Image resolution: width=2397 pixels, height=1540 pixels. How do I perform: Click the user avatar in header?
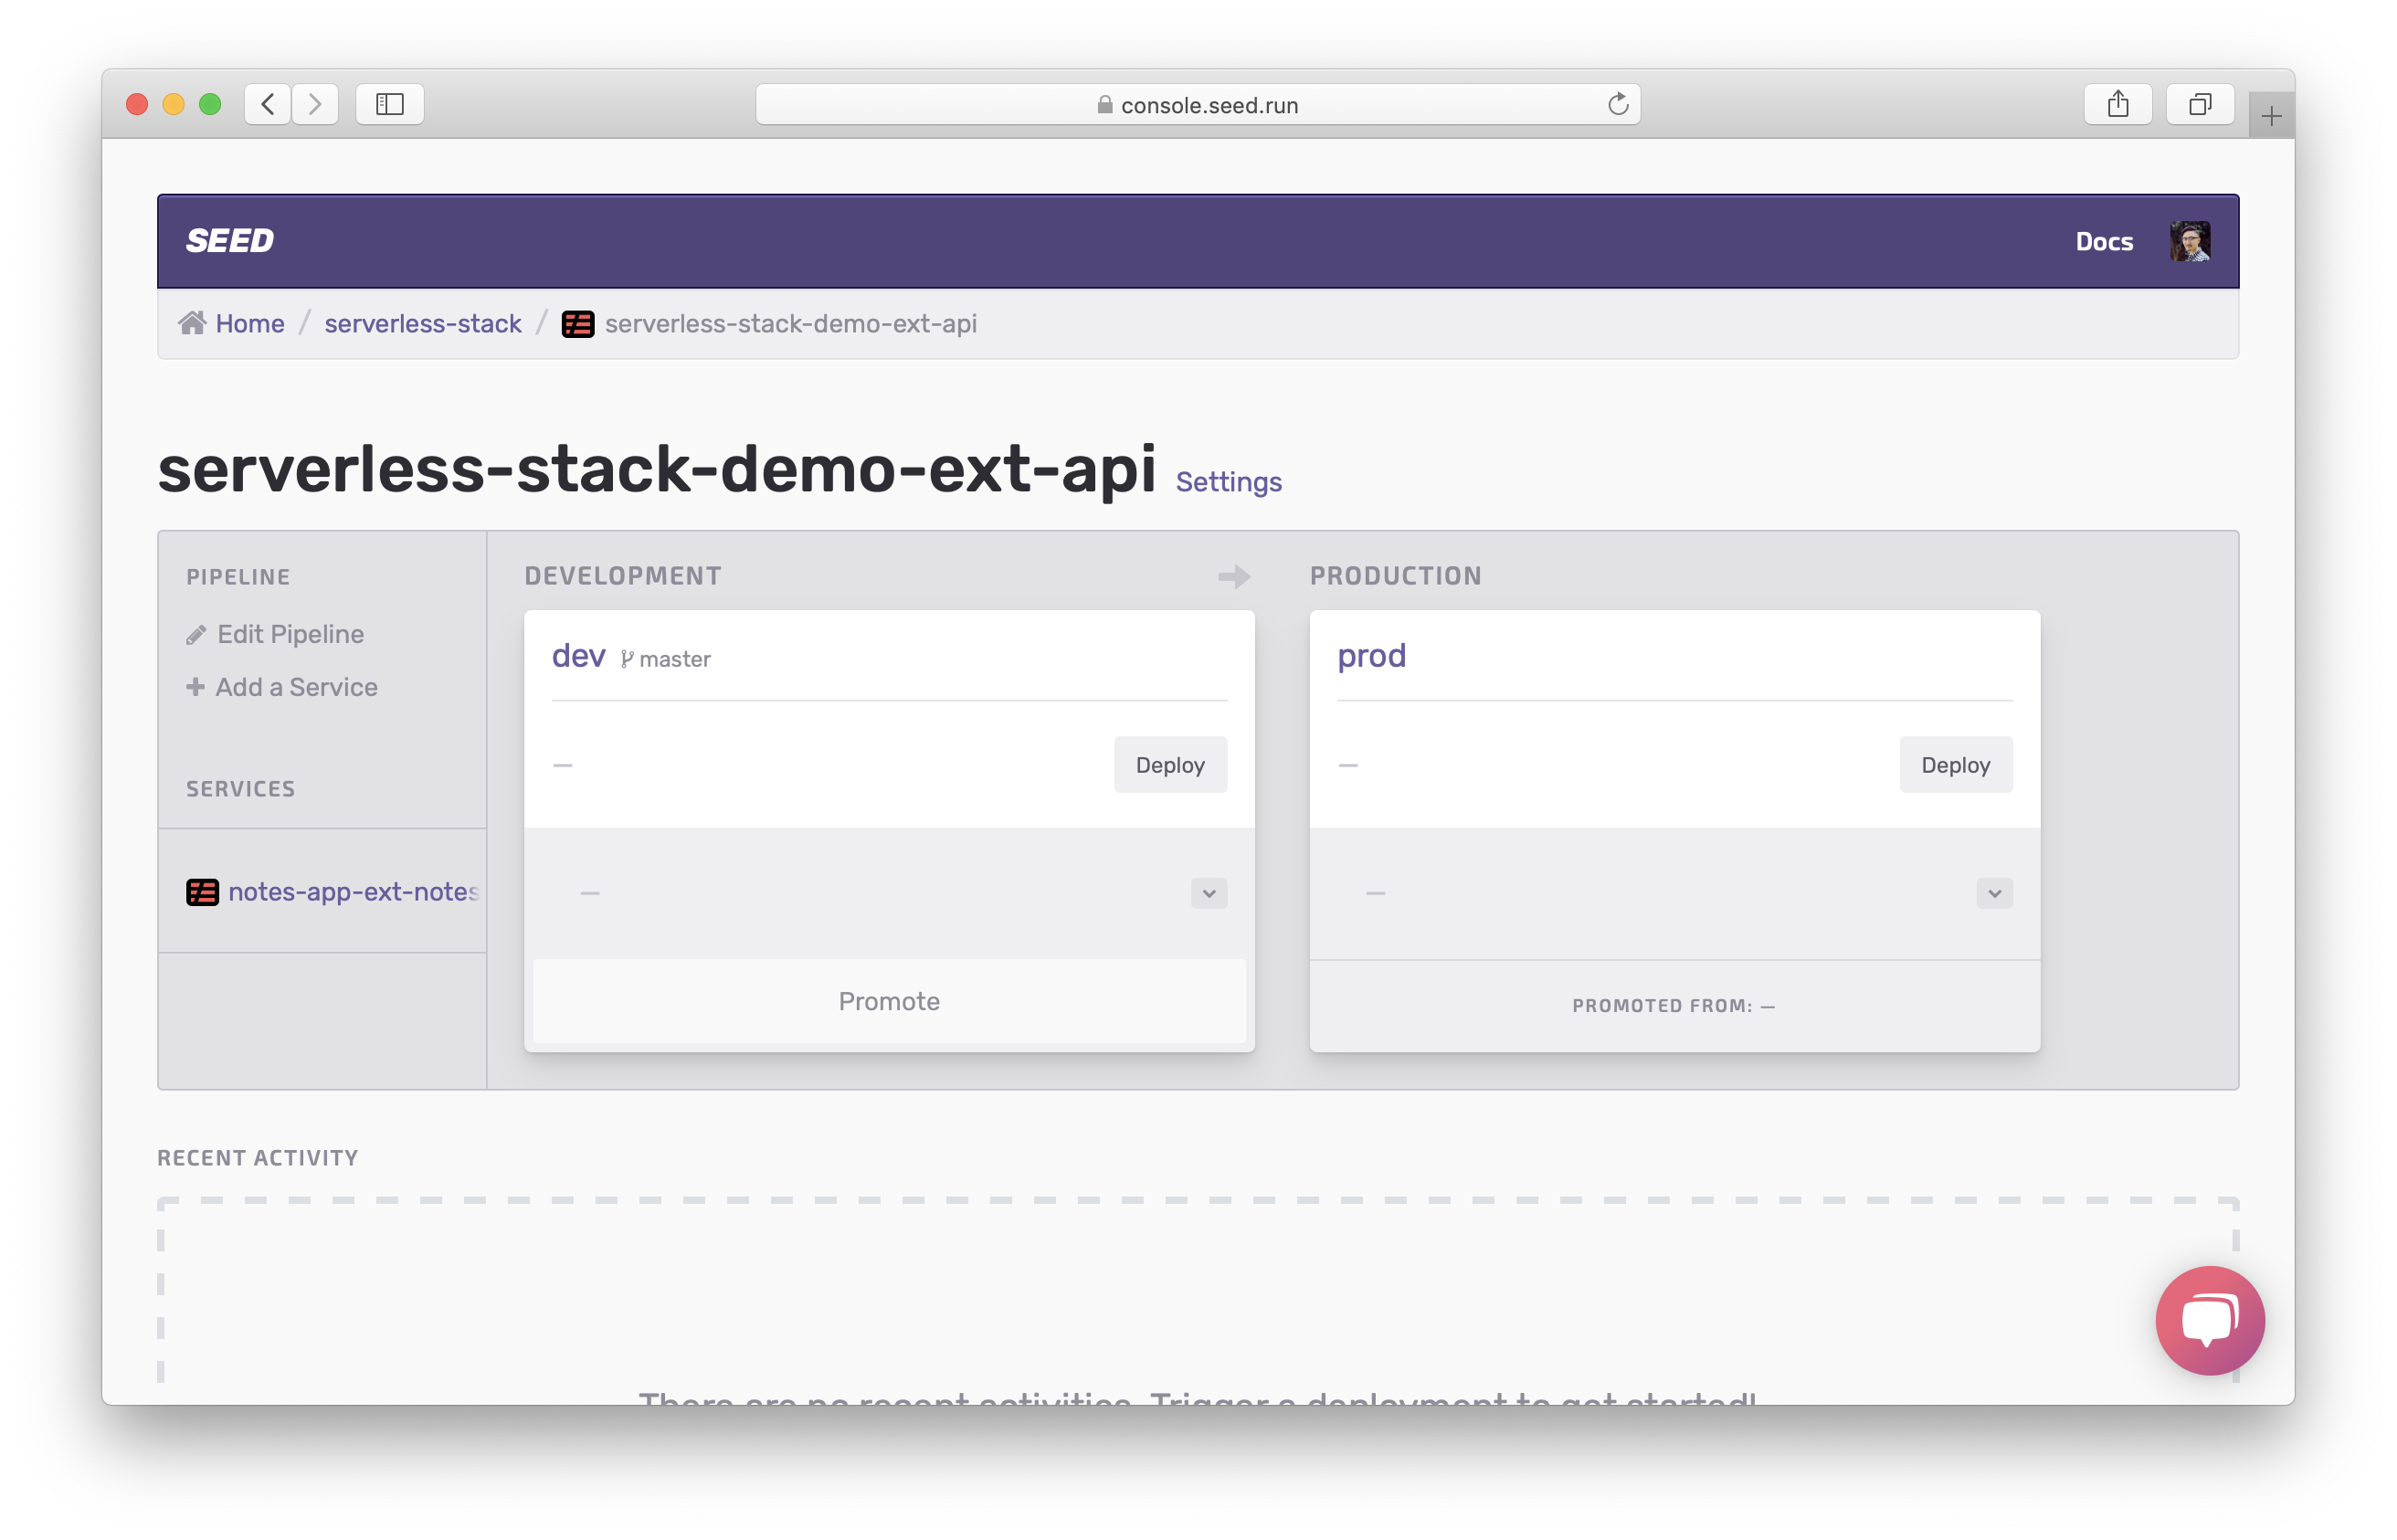(x=2189, y=241)
